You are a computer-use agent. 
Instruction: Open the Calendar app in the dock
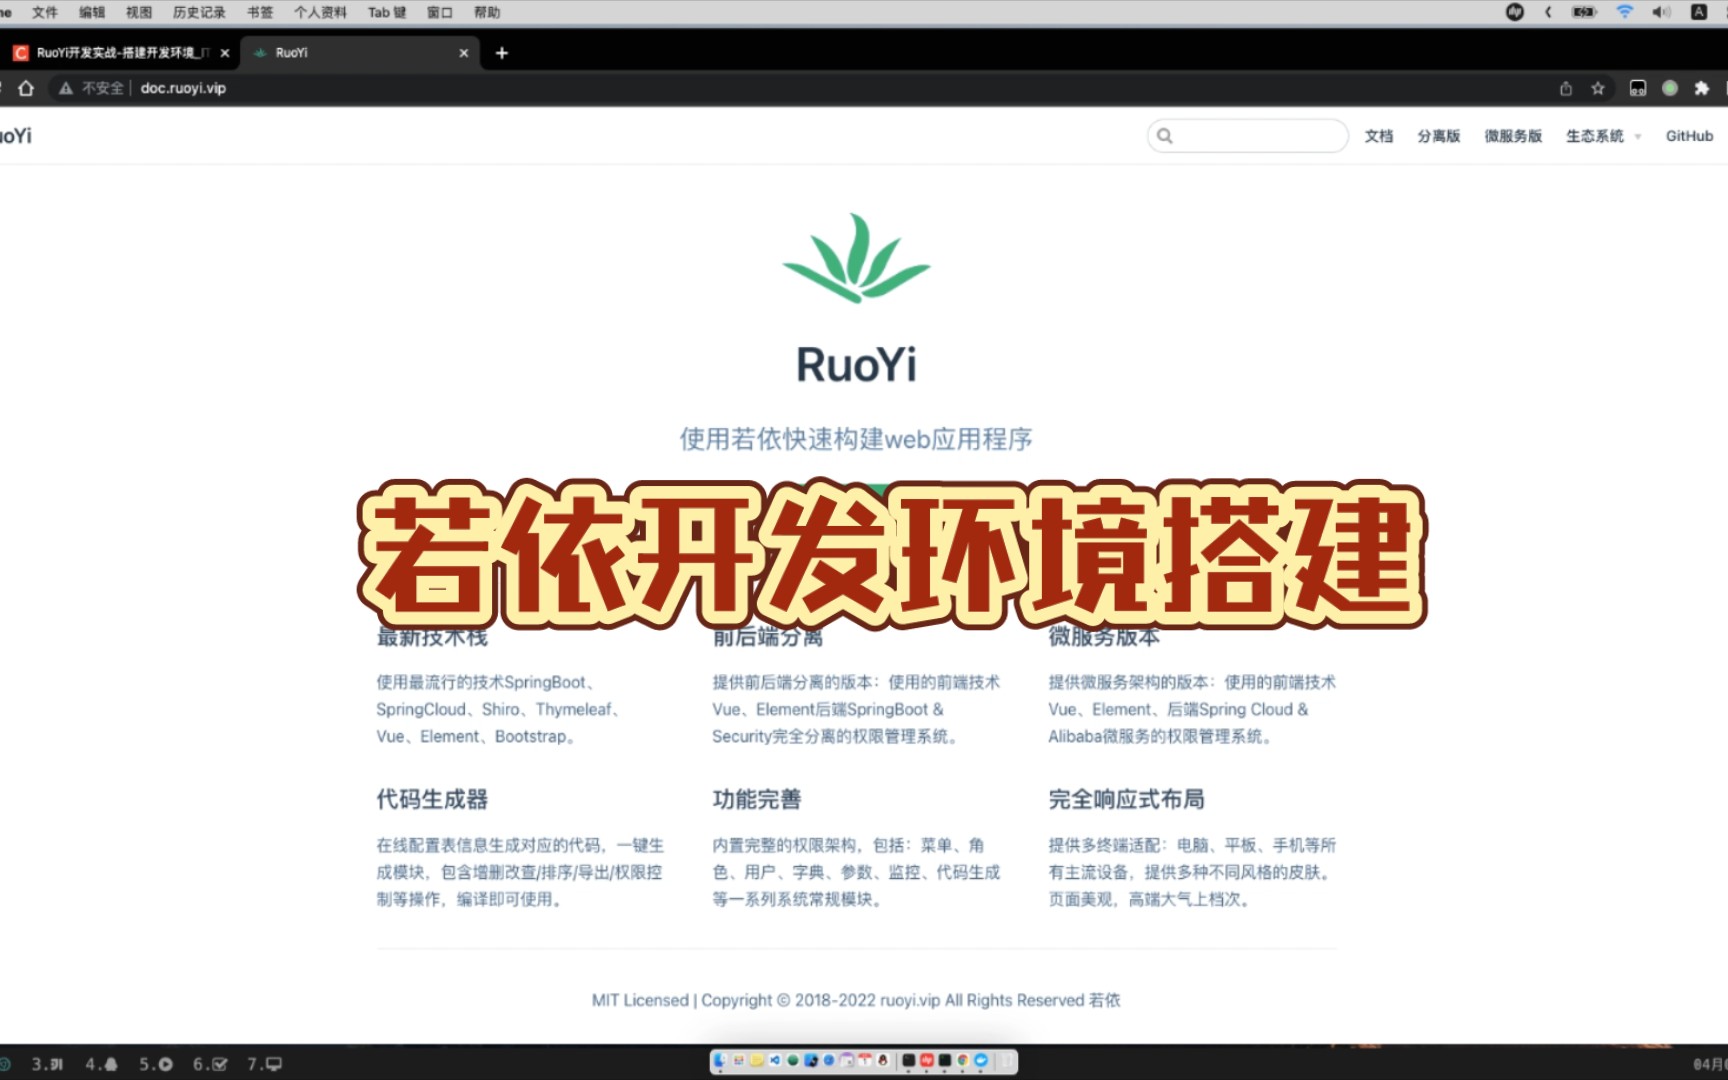coord(864,1062)
